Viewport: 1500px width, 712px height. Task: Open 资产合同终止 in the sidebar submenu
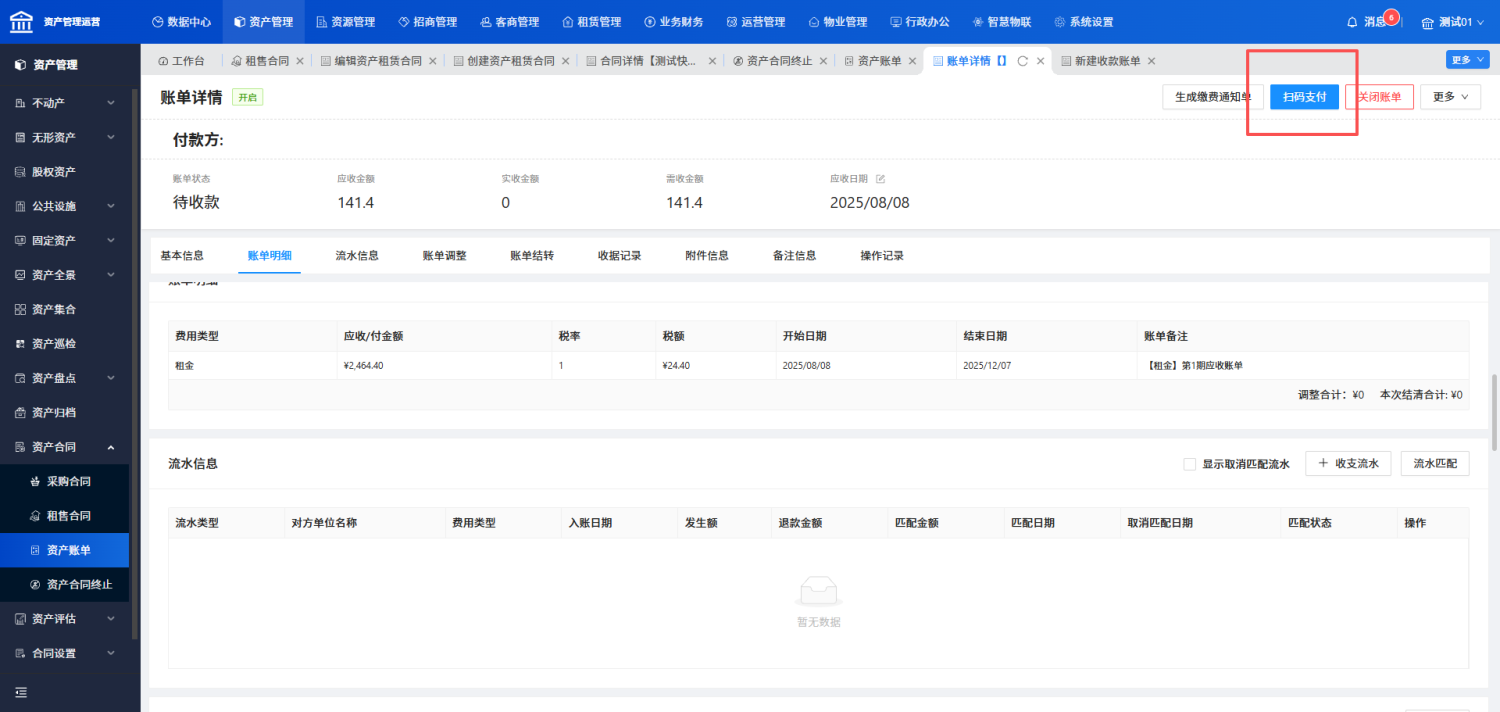65,584
